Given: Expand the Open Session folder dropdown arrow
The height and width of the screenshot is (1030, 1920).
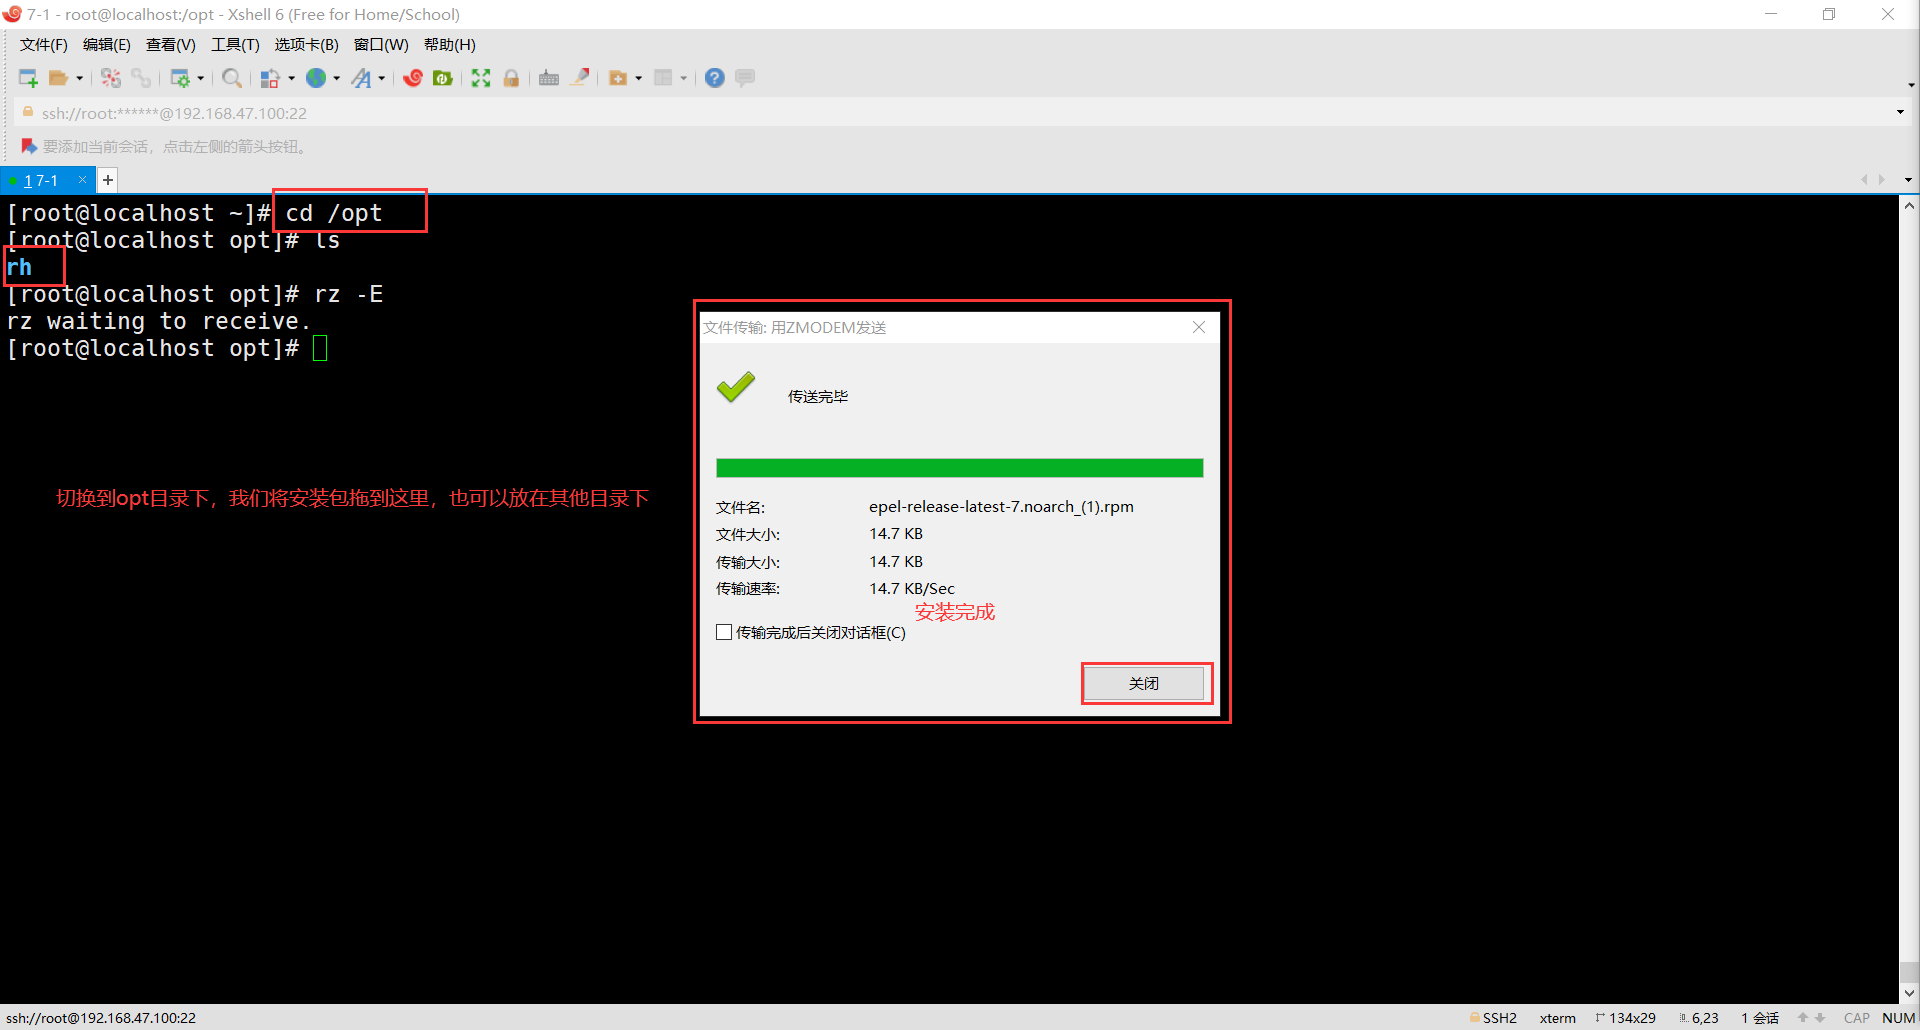Looking at the screenshot, I should [x=80, y=78].
